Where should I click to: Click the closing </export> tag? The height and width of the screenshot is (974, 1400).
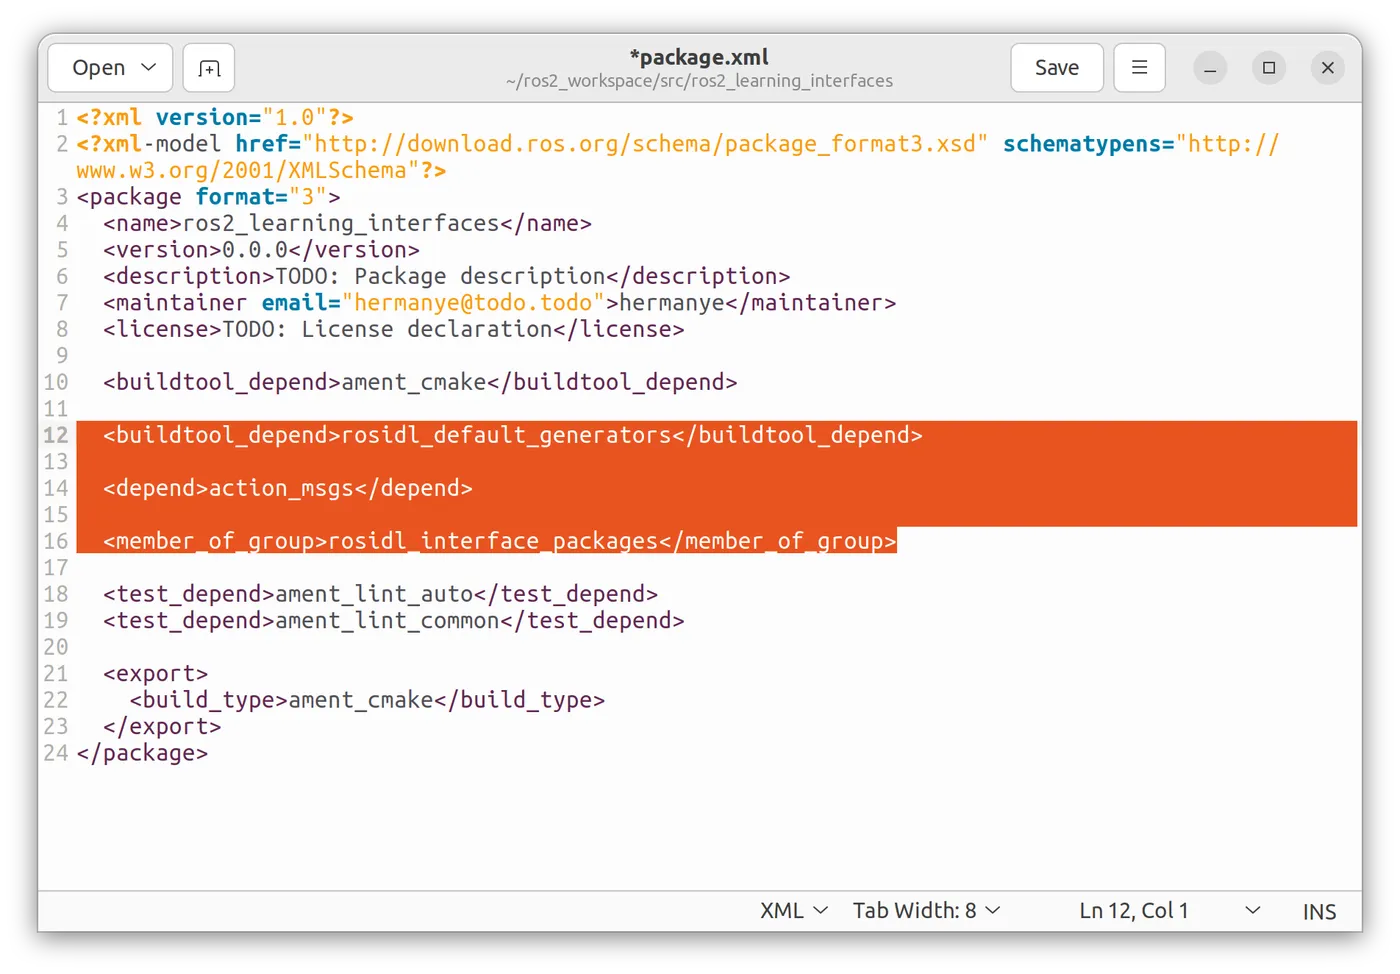162,727
